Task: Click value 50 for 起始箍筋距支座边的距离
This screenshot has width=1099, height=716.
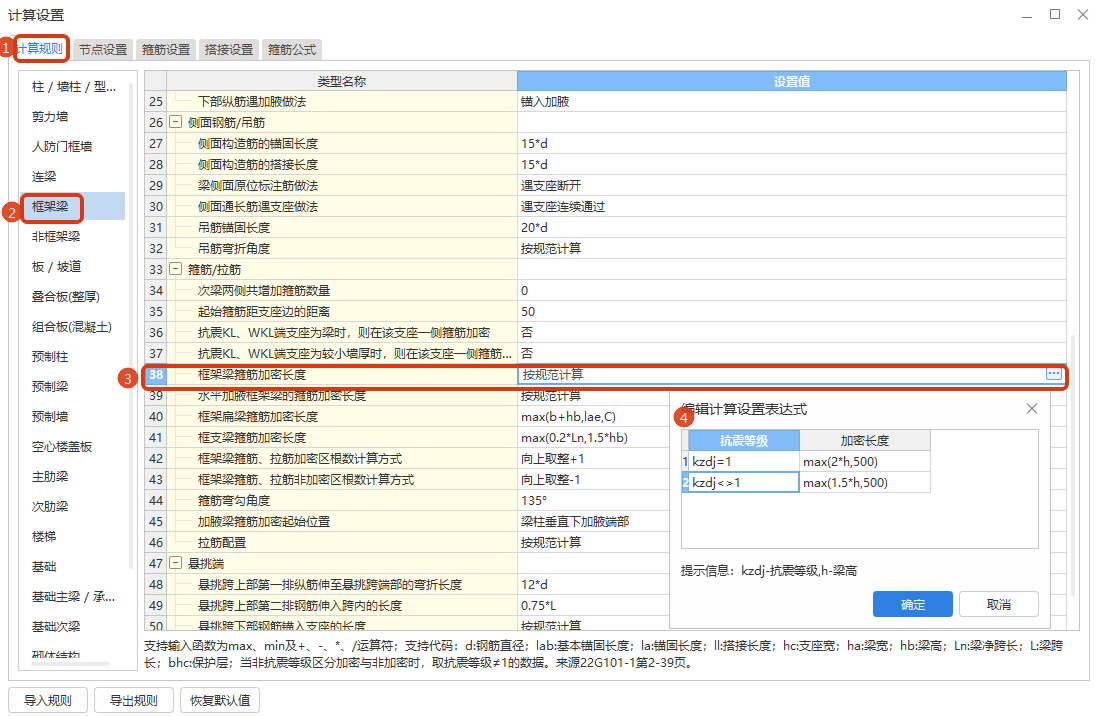Action: click(792, 312)
